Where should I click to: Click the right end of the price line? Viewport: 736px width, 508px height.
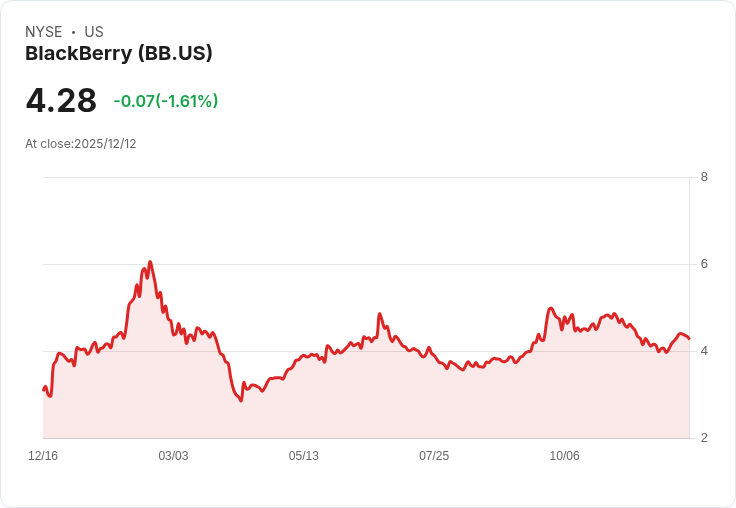coord(689,339)
